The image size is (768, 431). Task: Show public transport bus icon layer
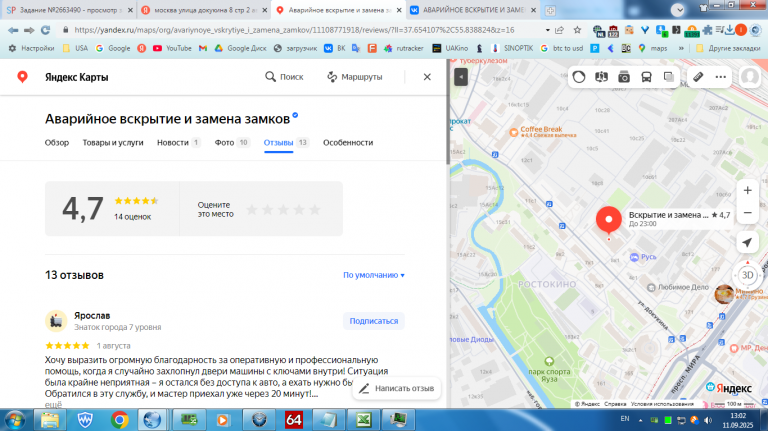[647, 77]
